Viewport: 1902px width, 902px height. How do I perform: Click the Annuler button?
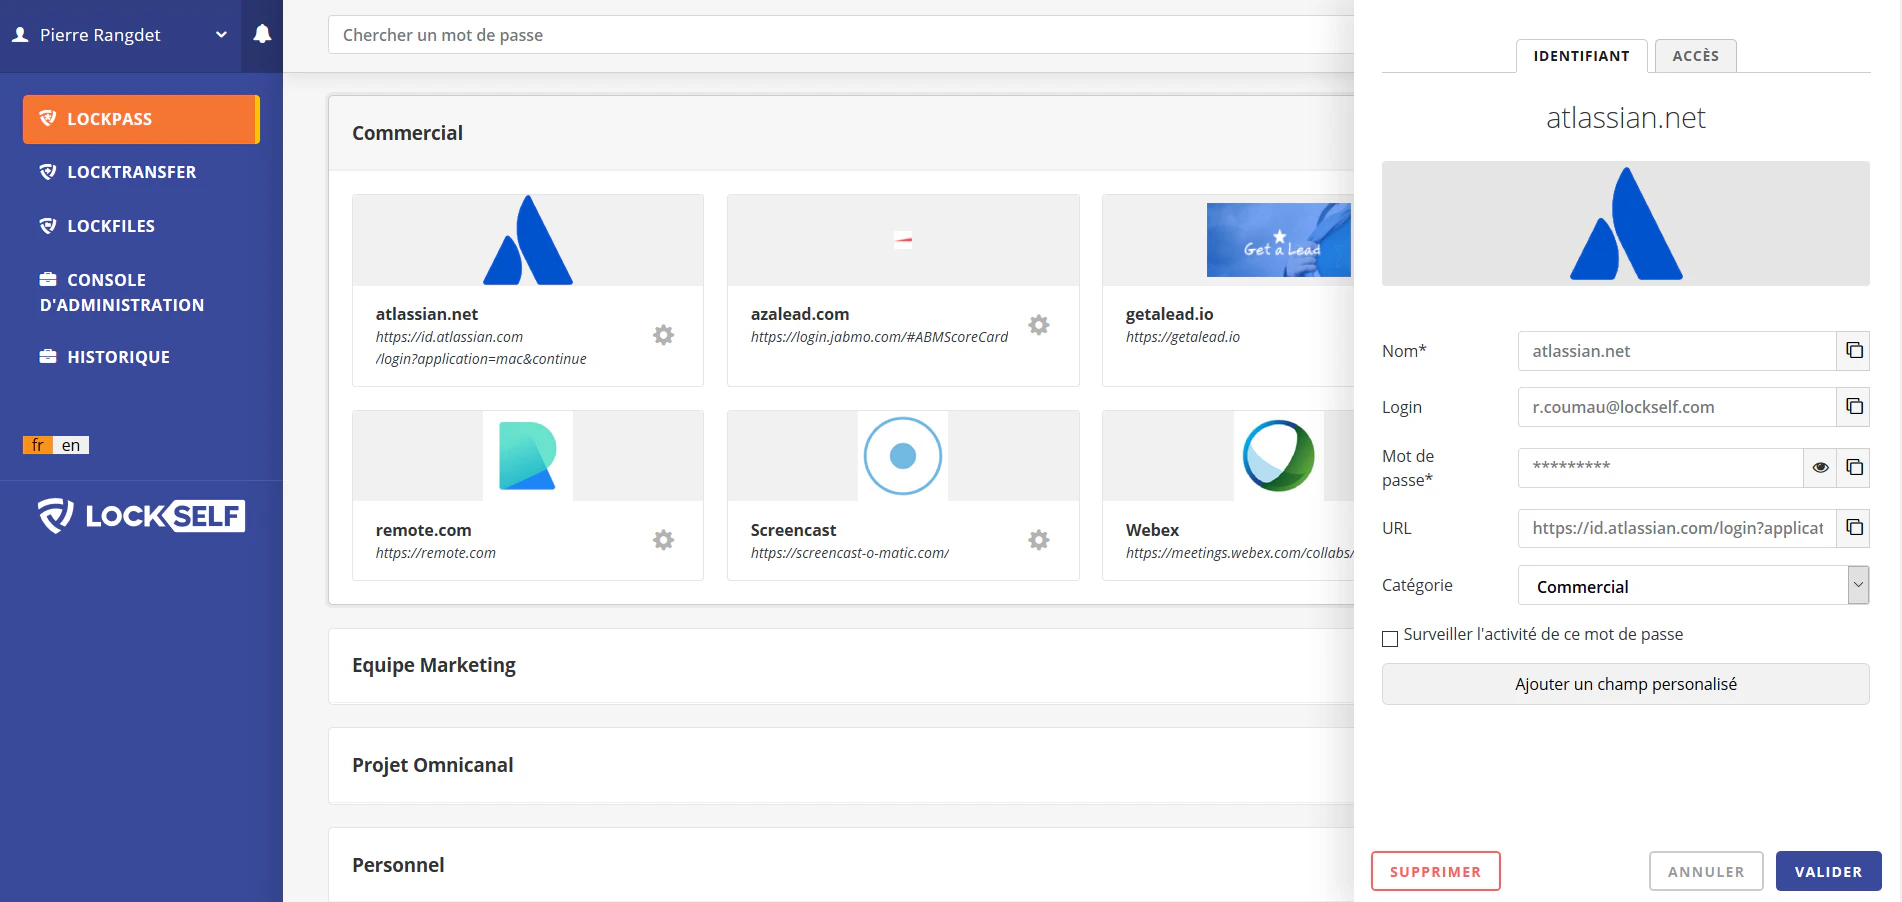coord(1706,871)
